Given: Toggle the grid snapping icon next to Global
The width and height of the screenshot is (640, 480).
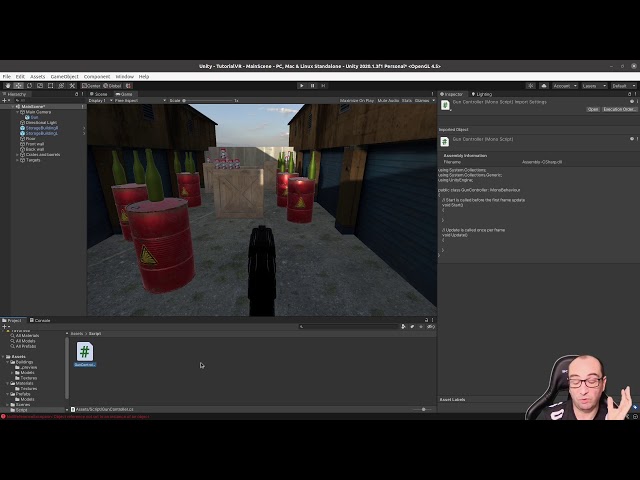Looking at the screenshot, I should (129, 86).
